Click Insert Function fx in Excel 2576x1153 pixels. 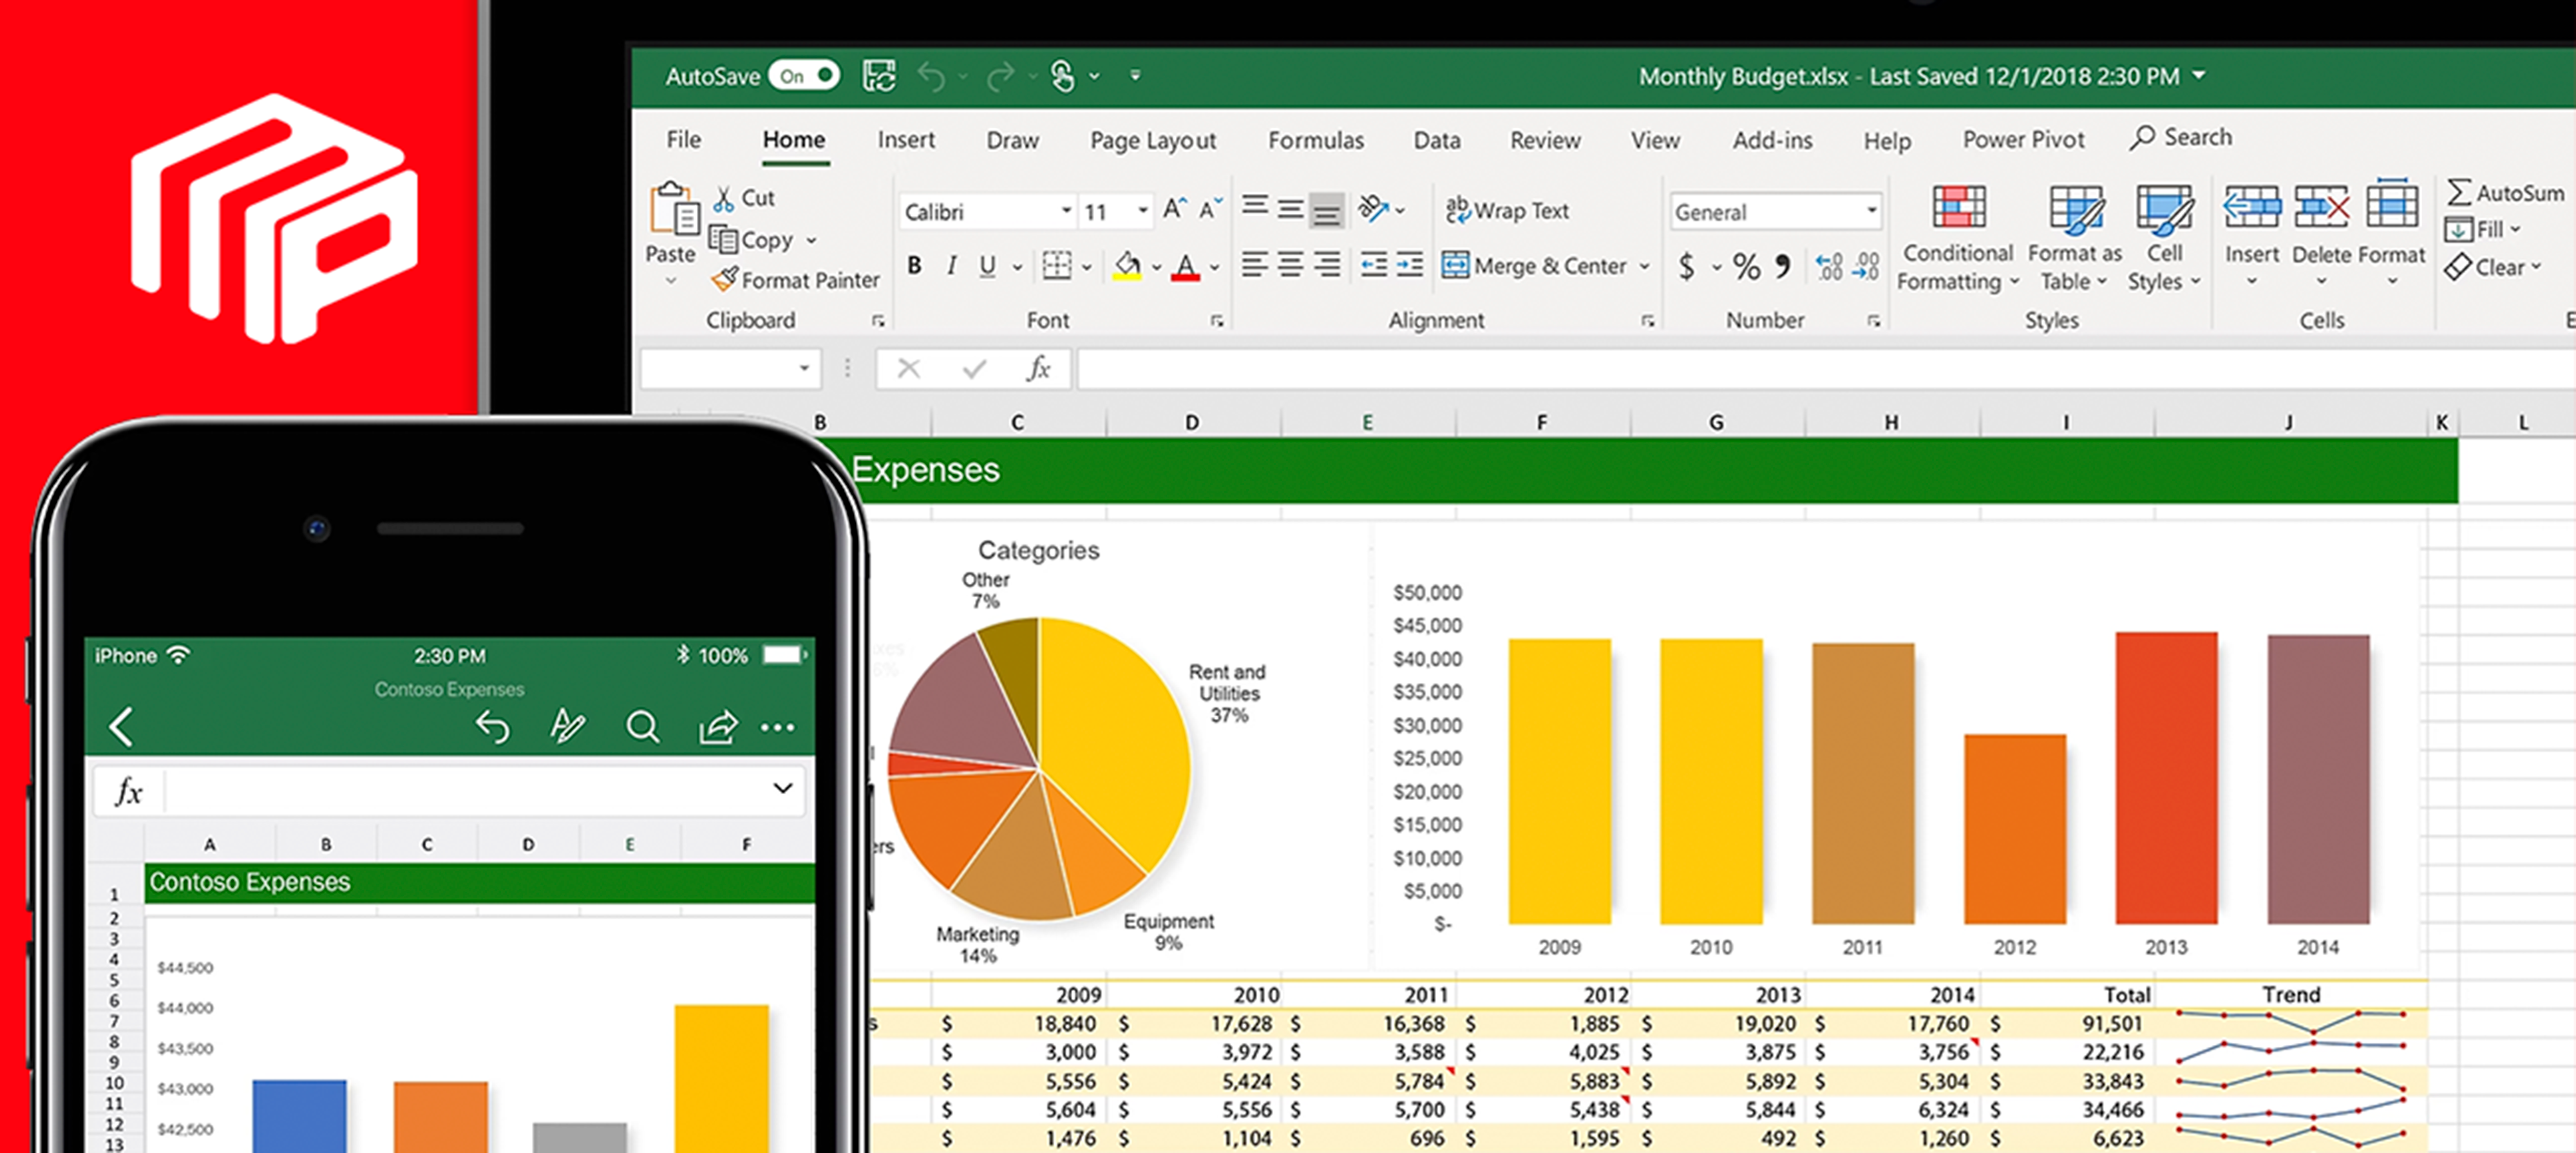pos(1039,369)
